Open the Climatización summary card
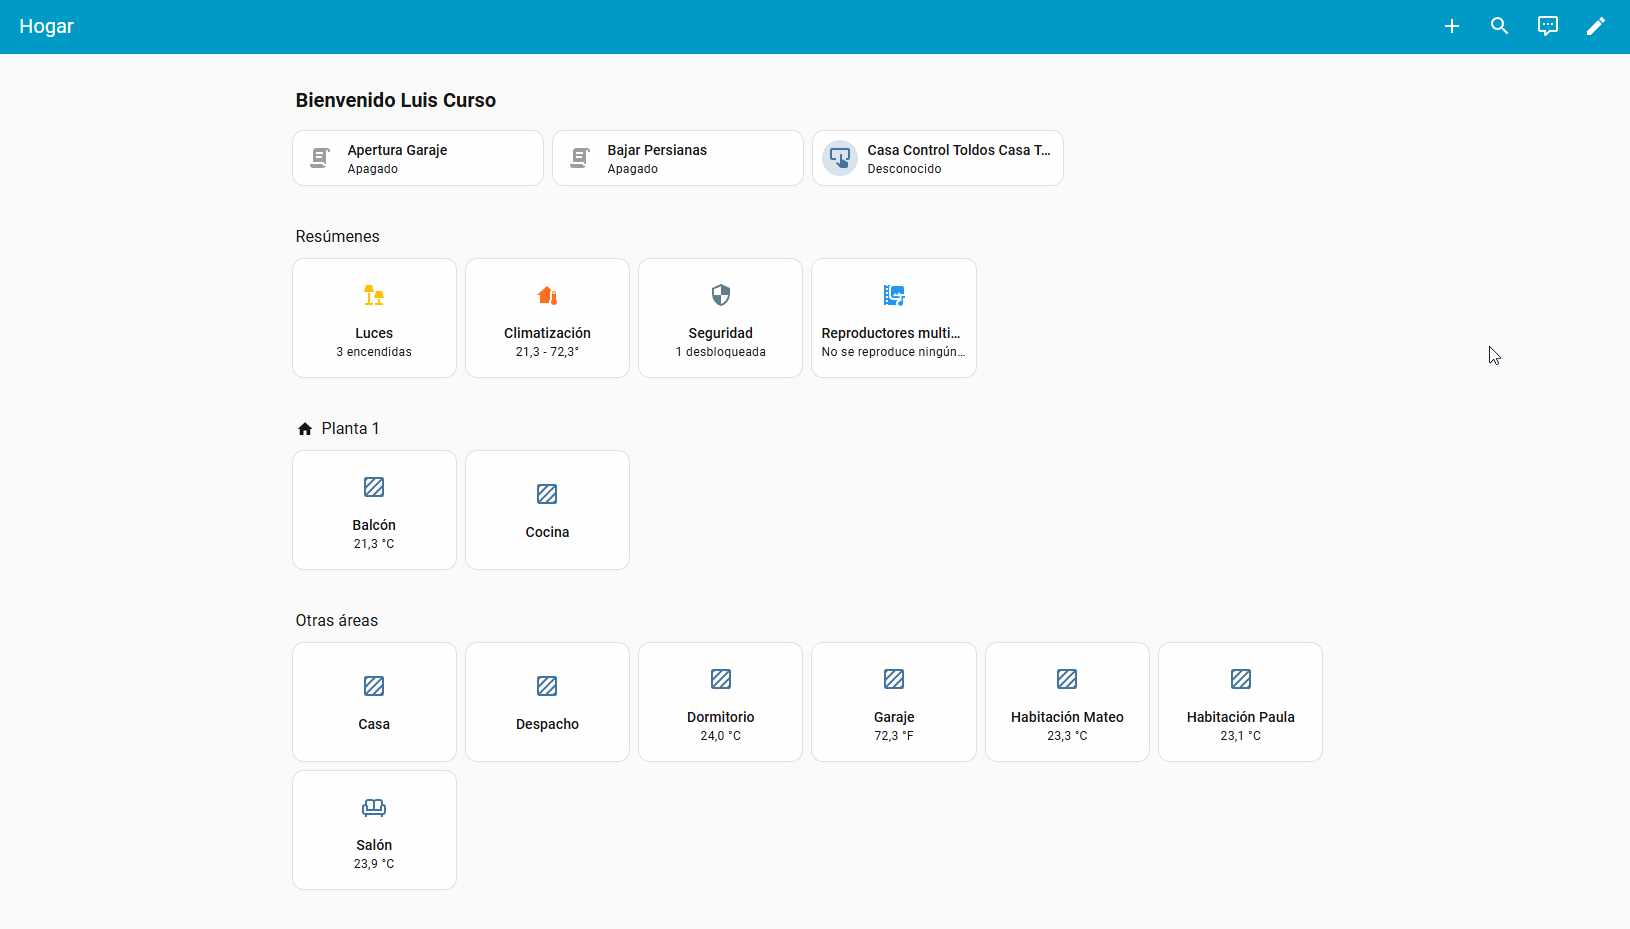This screenshot has width=1630, height=929. [547, 318]
